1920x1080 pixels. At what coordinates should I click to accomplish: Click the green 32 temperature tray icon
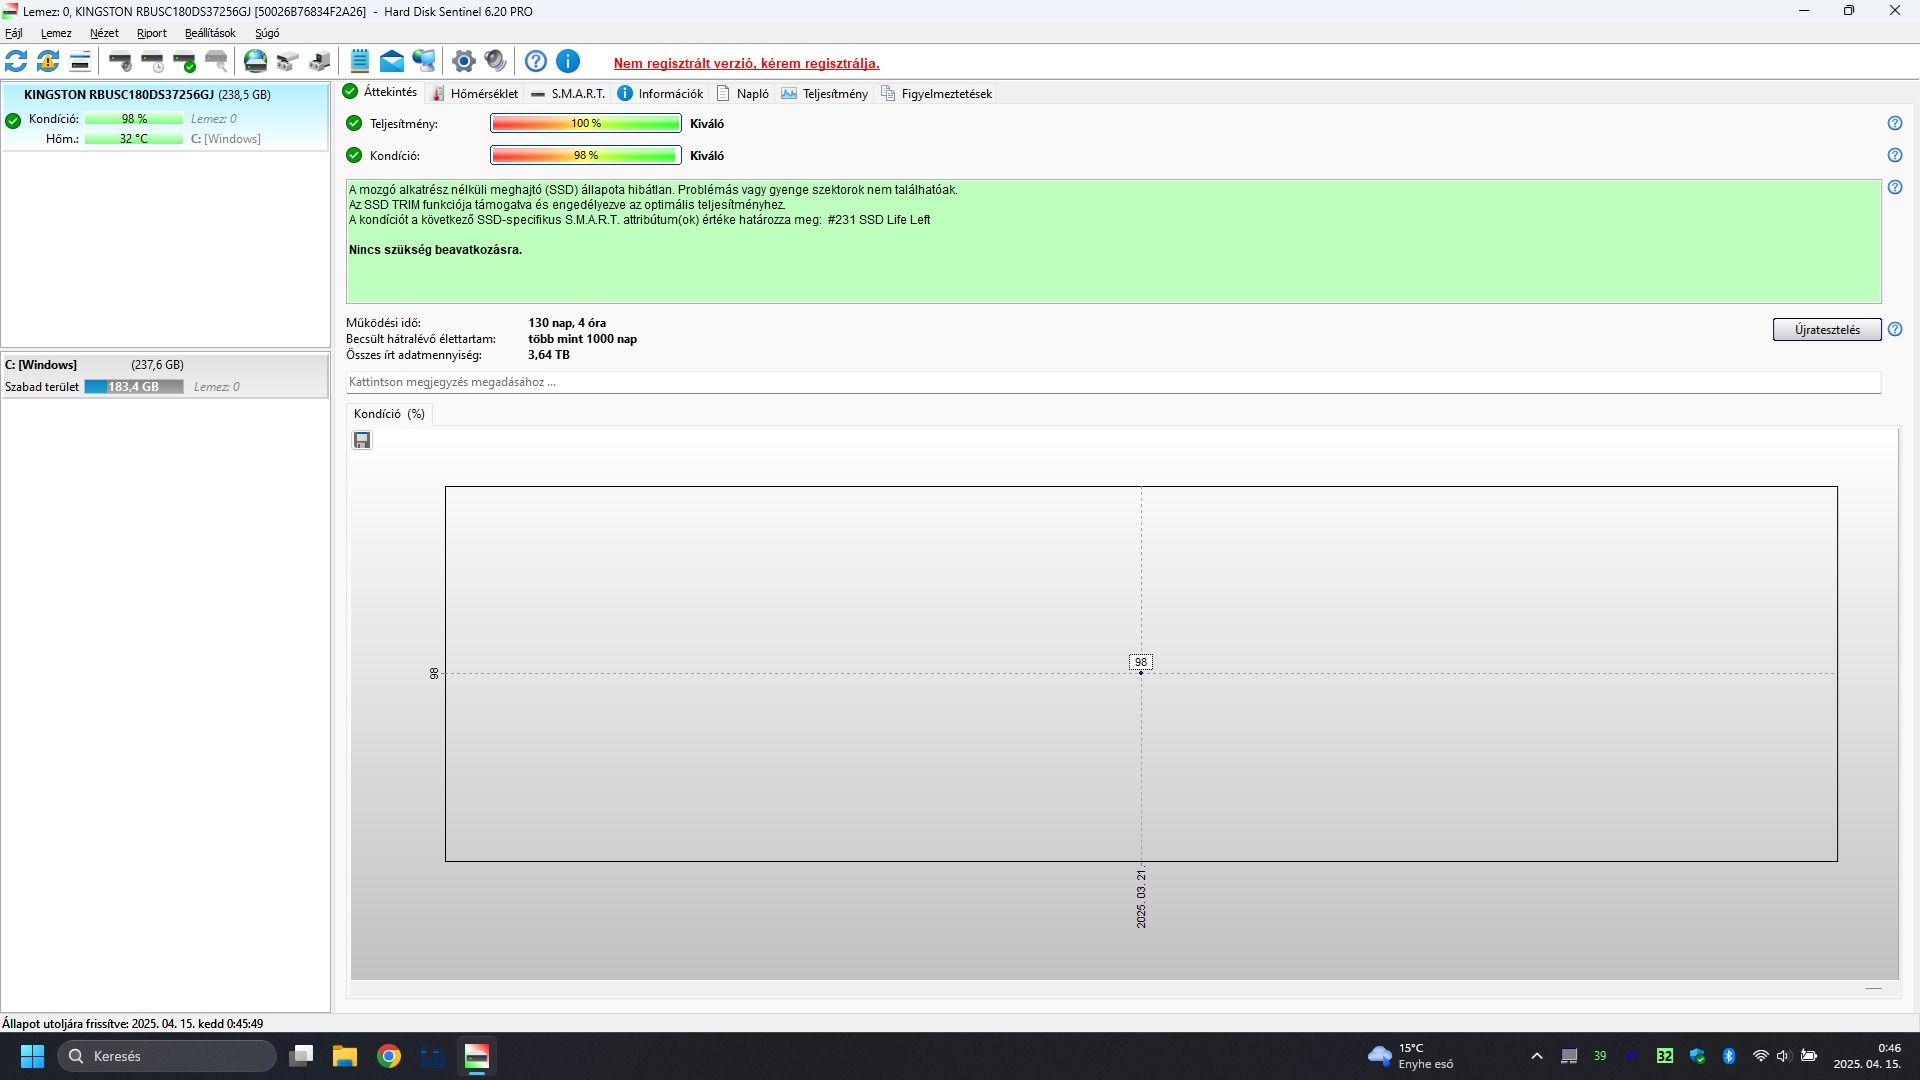[x=1665, y=1056]
